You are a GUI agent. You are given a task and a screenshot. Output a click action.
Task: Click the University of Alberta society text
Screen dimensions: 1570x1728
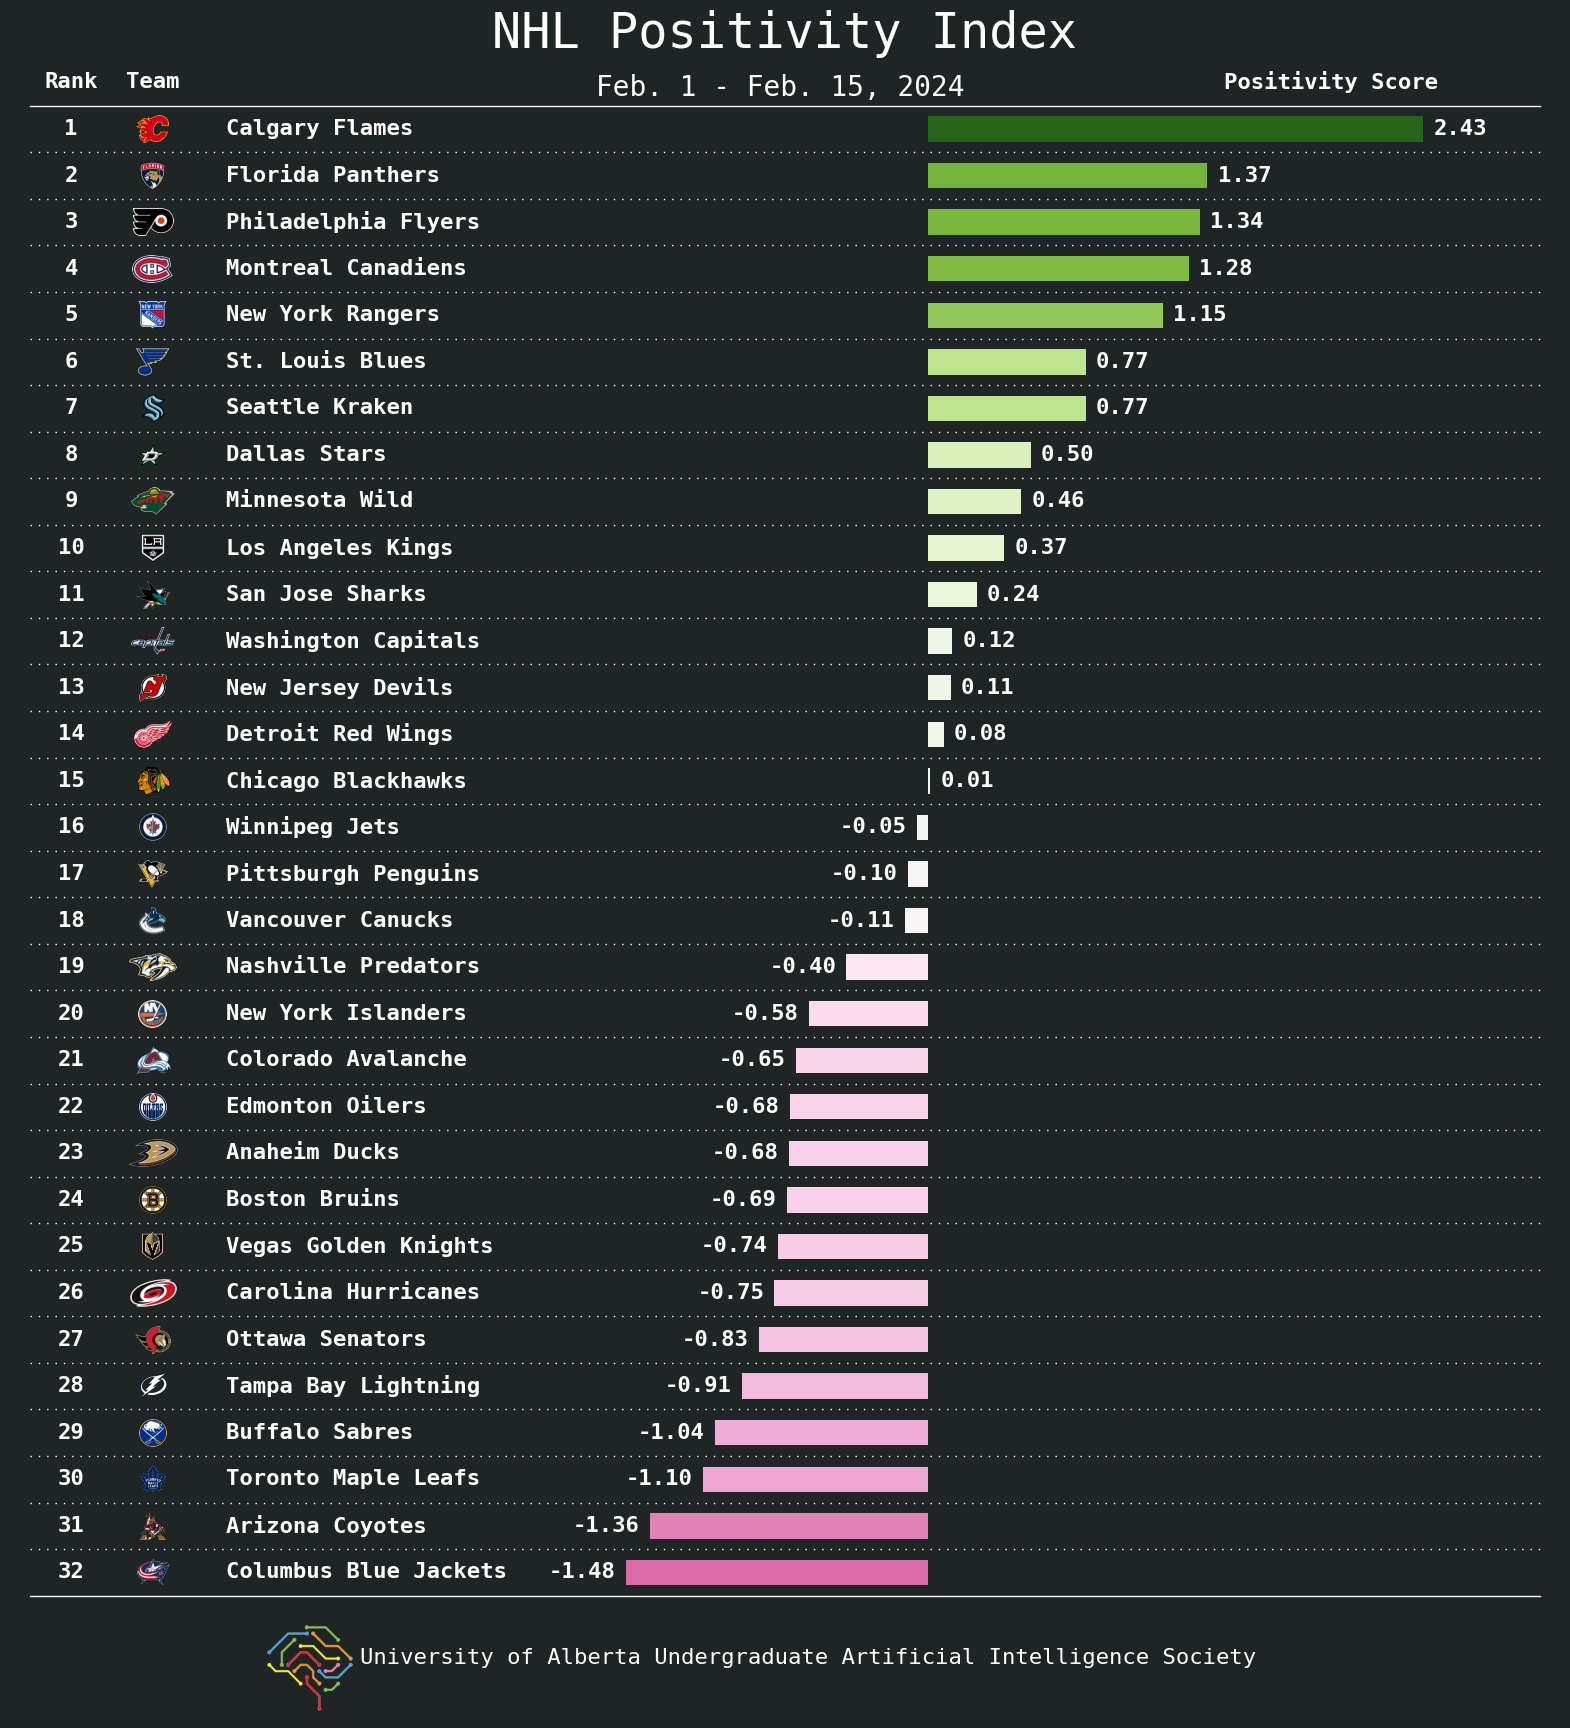coord(808,1657)
